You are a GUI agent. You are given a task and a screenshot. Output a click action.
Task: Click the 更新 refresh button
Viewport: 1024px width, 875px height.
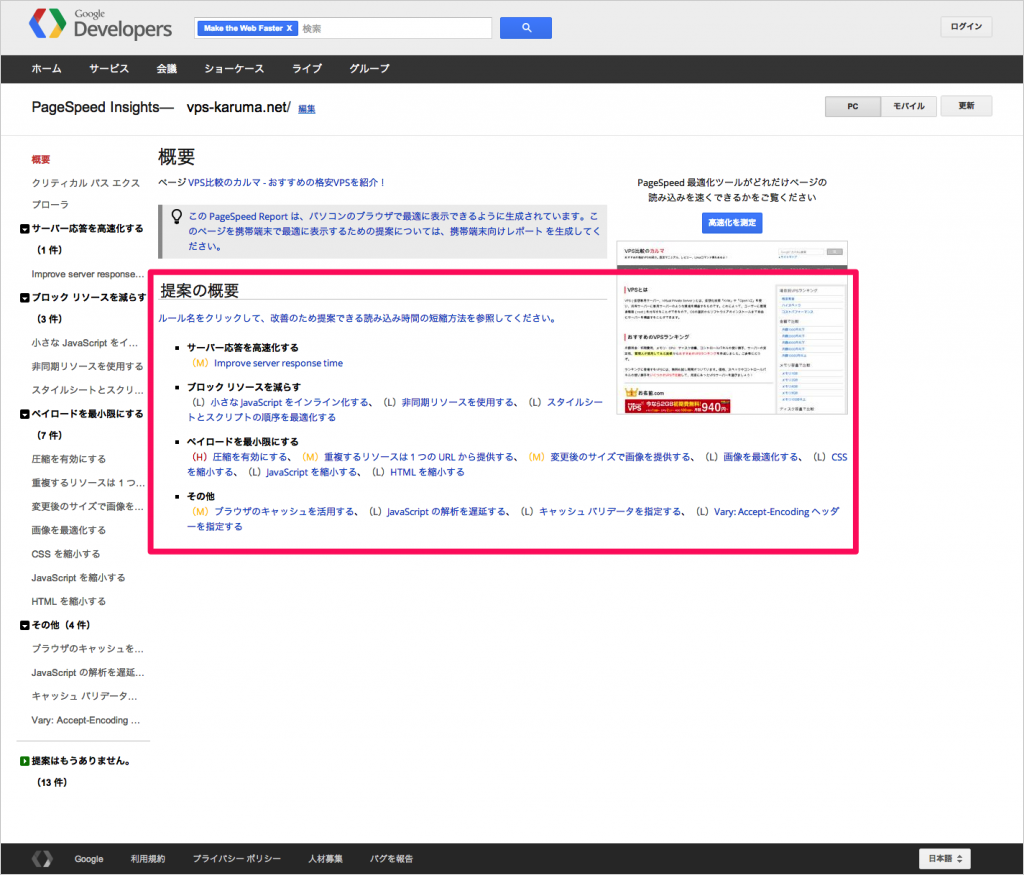click(x=966, y=106)
